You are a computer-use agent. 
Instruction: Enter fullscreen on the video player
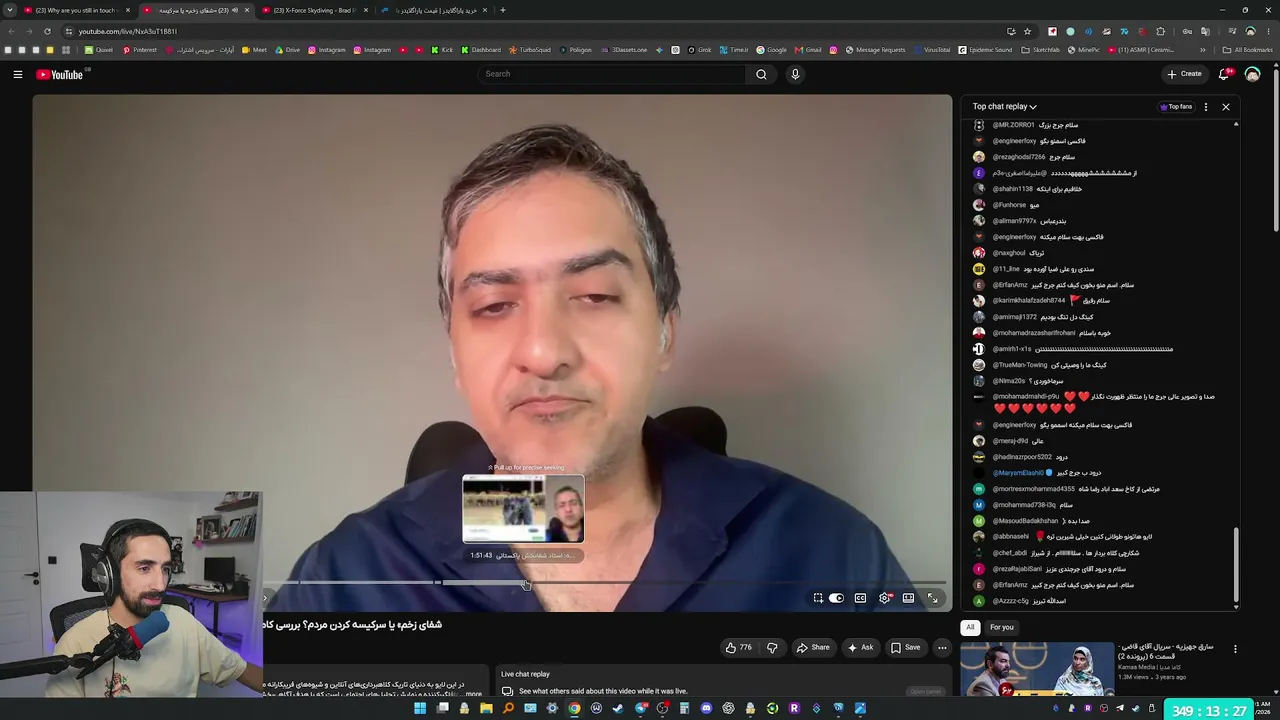[x=933, y=598]
